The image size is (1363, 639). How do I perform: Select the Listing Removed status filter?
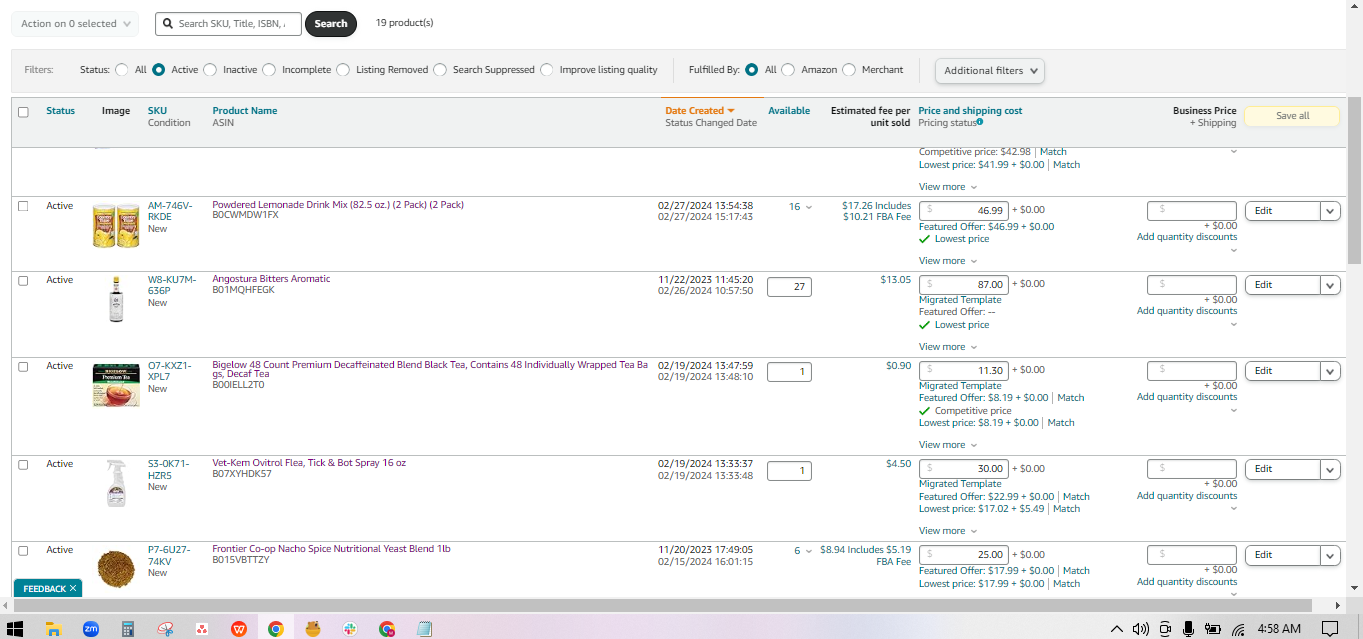click(x=343, y=70)
